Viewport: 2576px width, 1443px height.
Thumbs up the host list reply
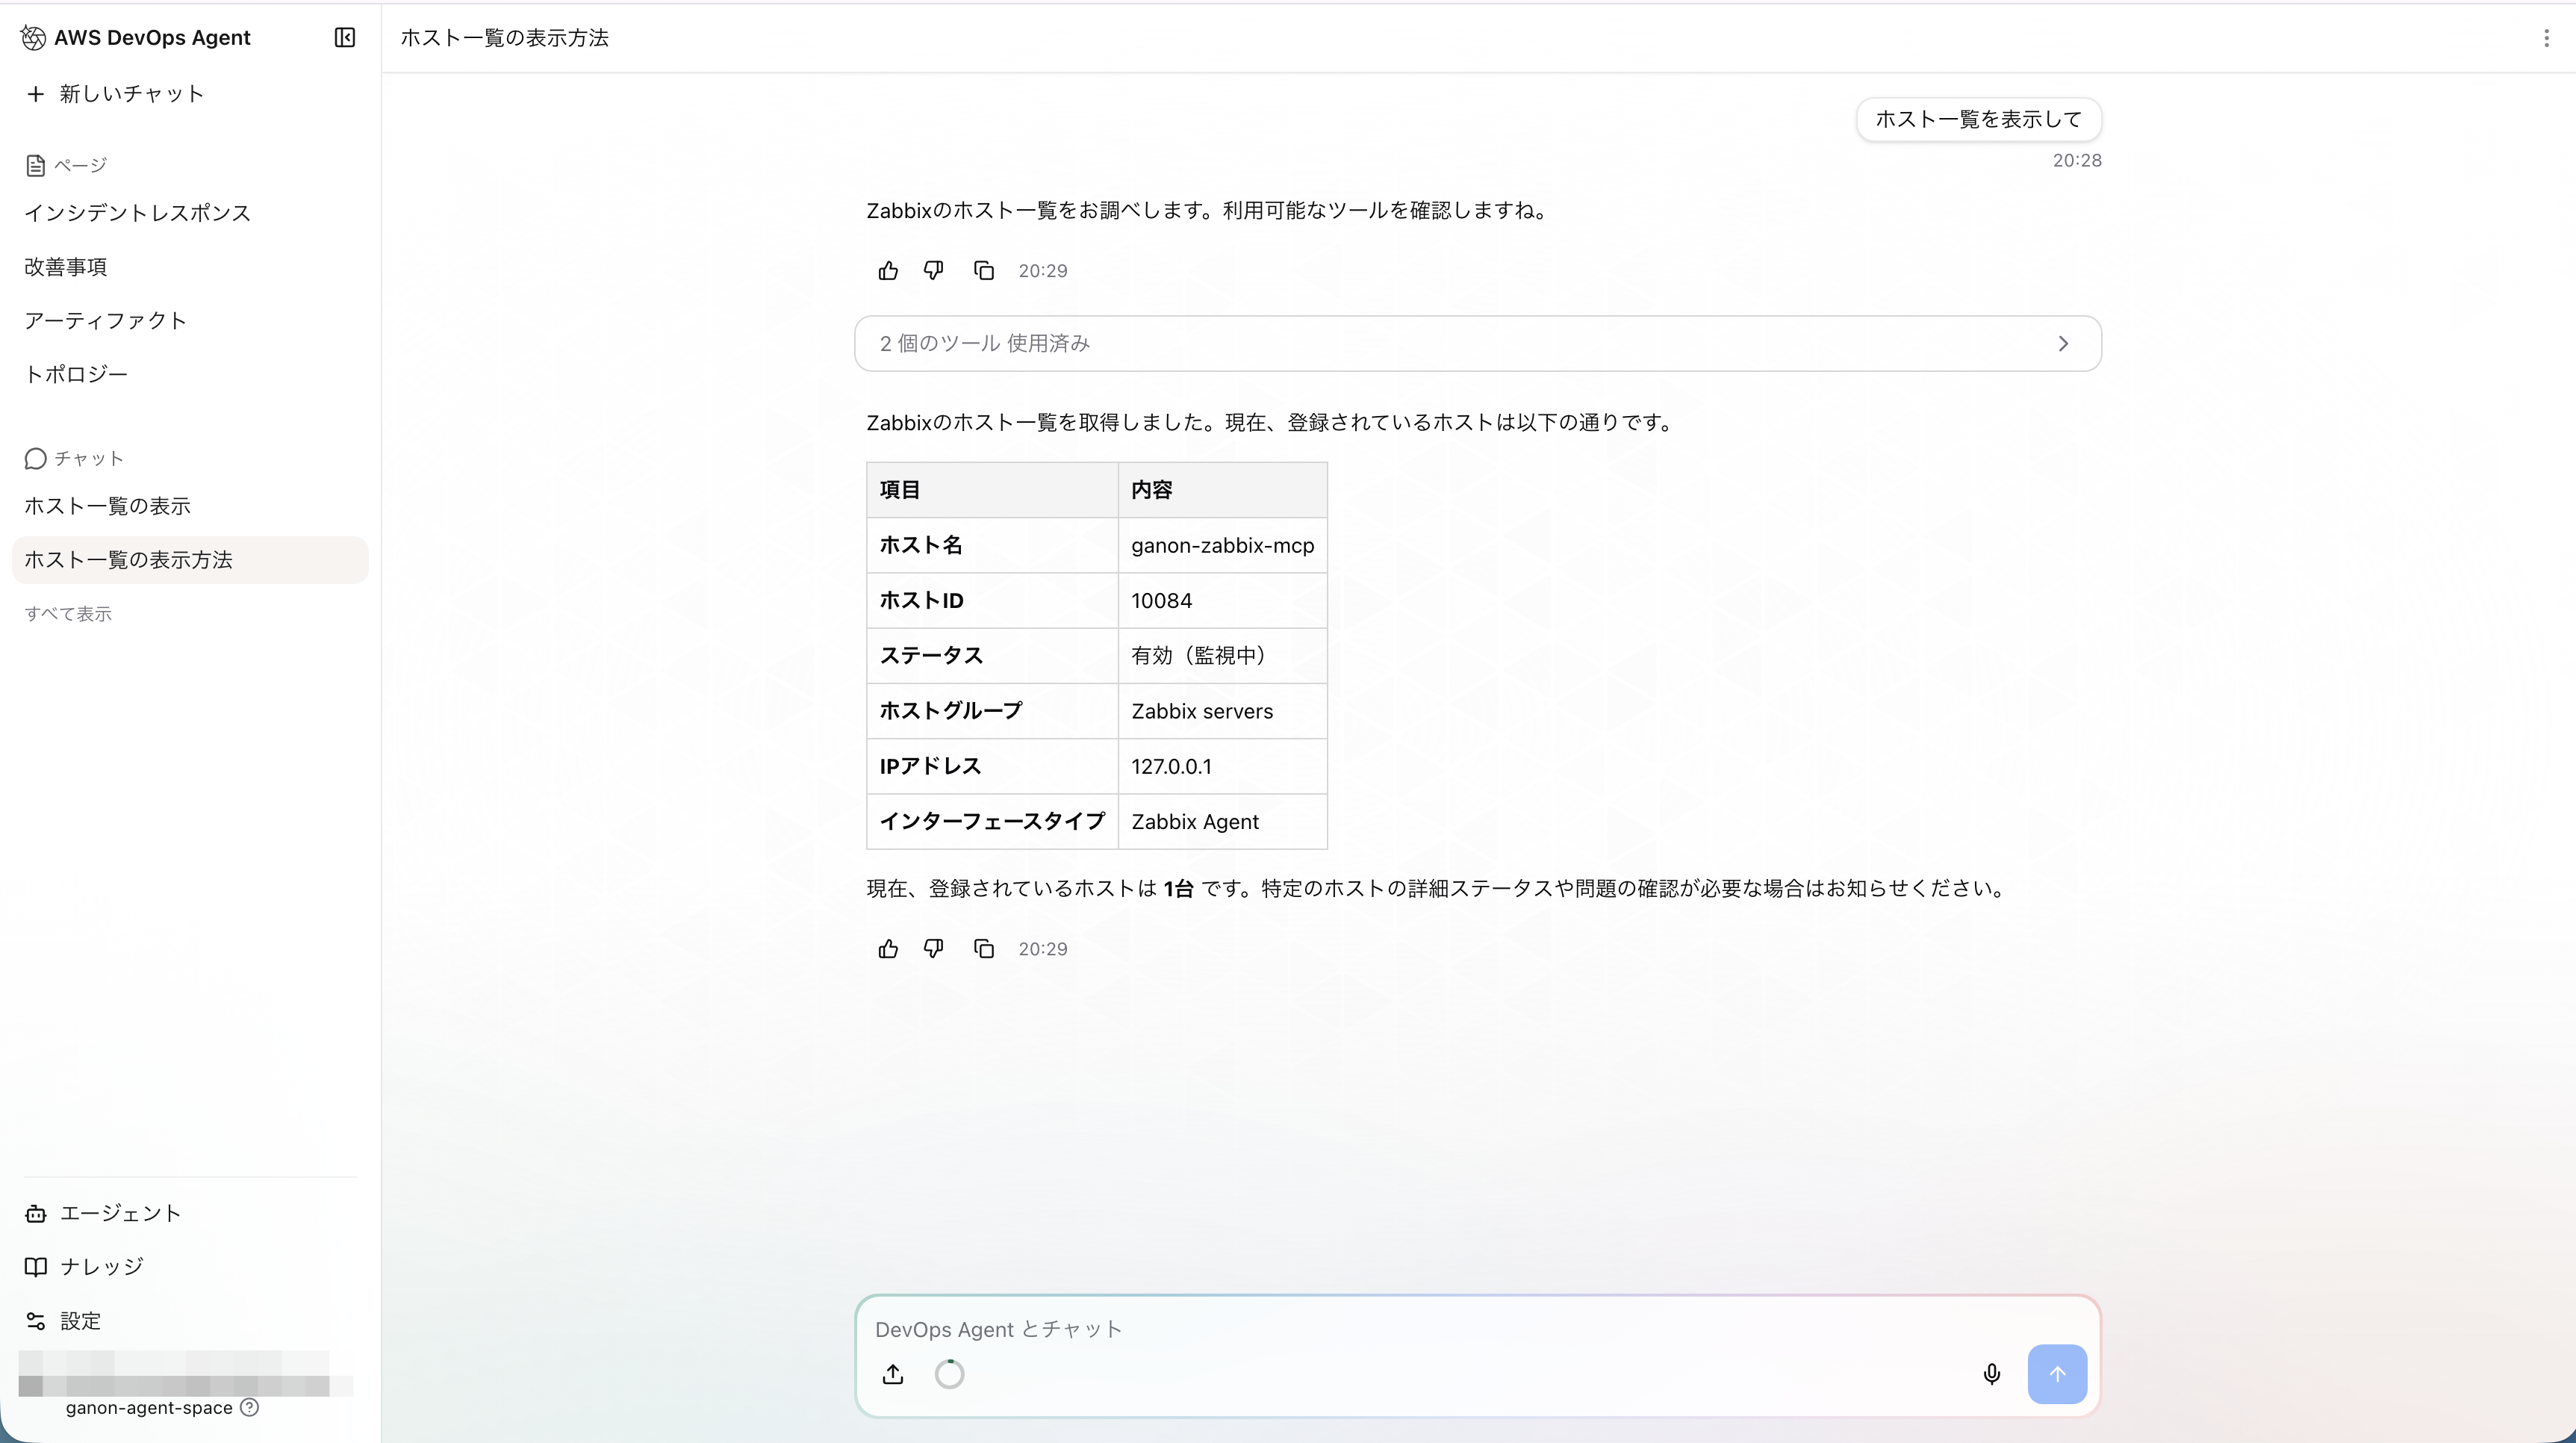coord(888,949)
